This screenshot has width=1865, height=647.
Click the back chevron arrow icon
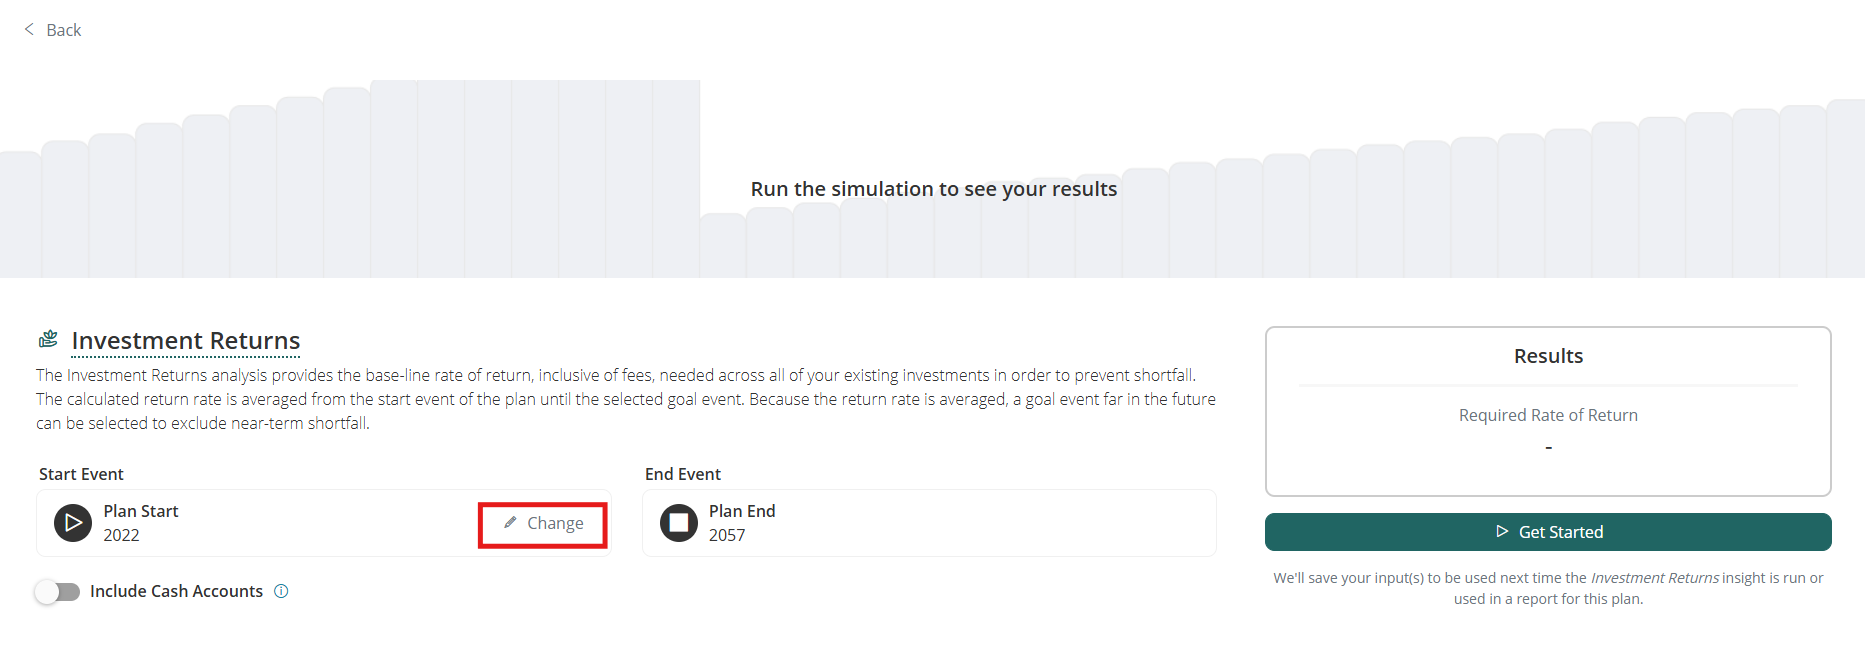[x=29, y=29]
